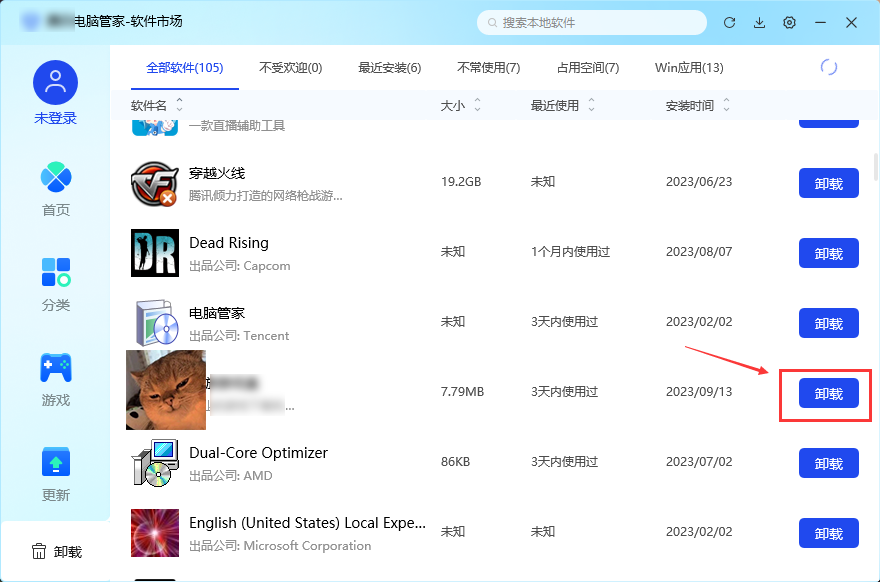Click the refresh icon in title bar
Viewport: 880px width, 582px height.
pos(729,22)
